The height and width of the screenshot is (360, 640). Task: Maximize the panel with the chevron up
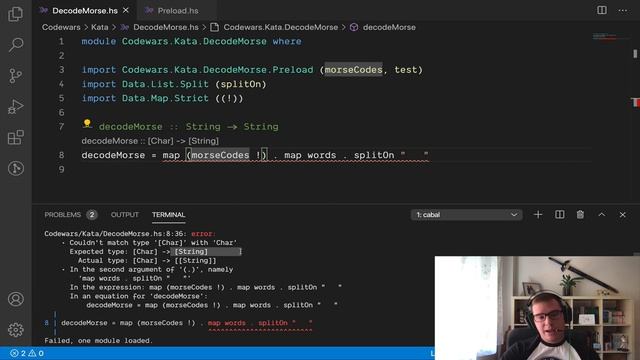pyautogui.click(x=602, y=215)
